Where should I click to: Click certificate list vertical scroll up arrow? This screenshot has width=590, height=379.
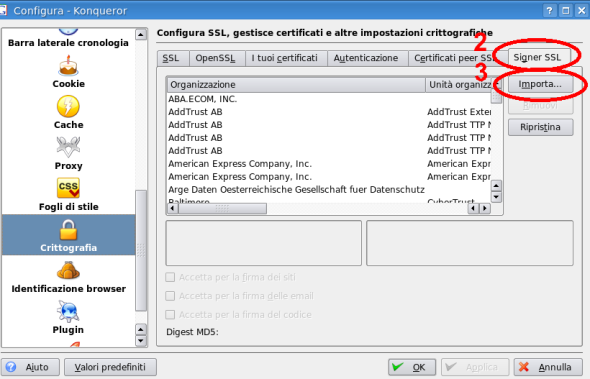496,186
